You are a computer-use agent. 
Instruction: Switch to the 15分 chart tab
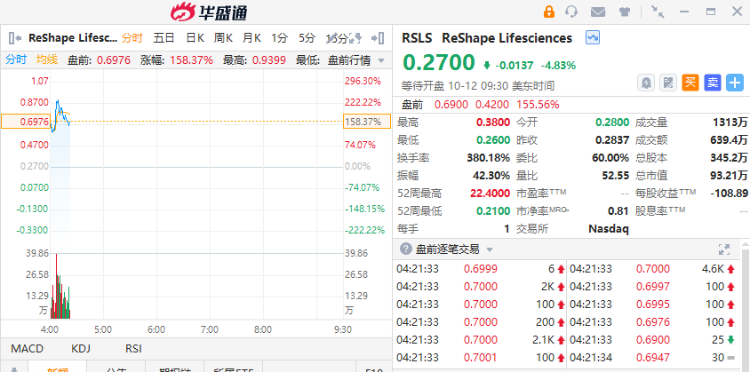(337, 38)
